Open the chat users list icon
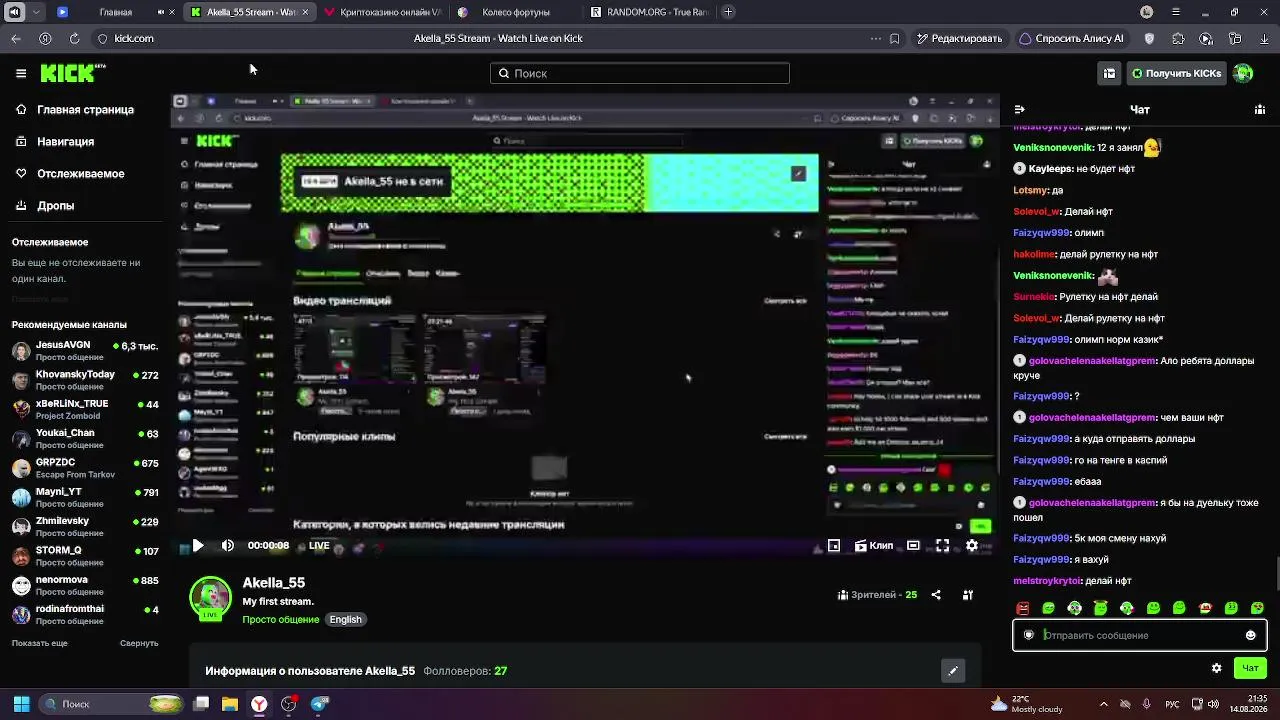Viewport: 1280px width, 720px height. coord(1260,110)
